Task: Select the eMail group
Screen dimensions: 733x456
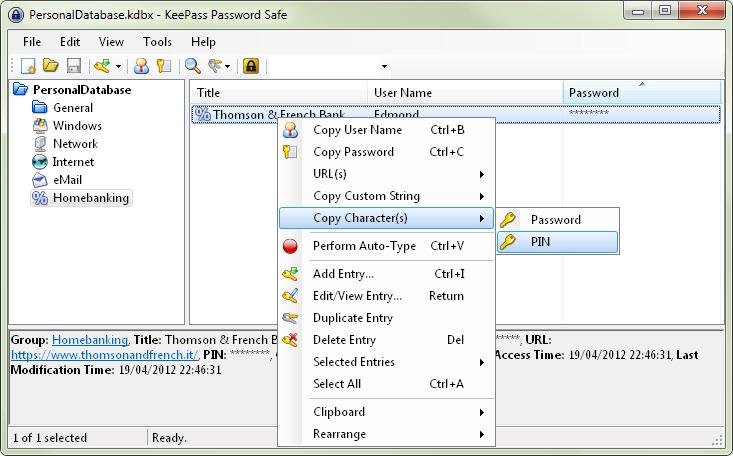Action: coord(67,180)
